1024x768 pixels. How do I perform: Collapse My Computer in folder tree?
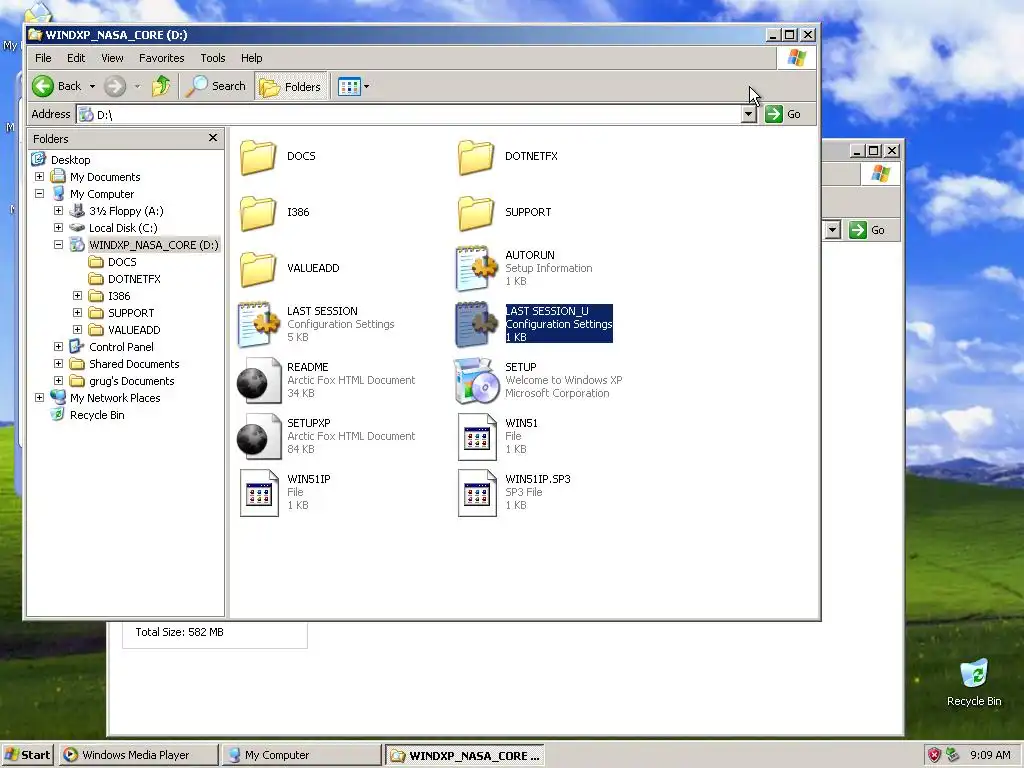point(39,194)
